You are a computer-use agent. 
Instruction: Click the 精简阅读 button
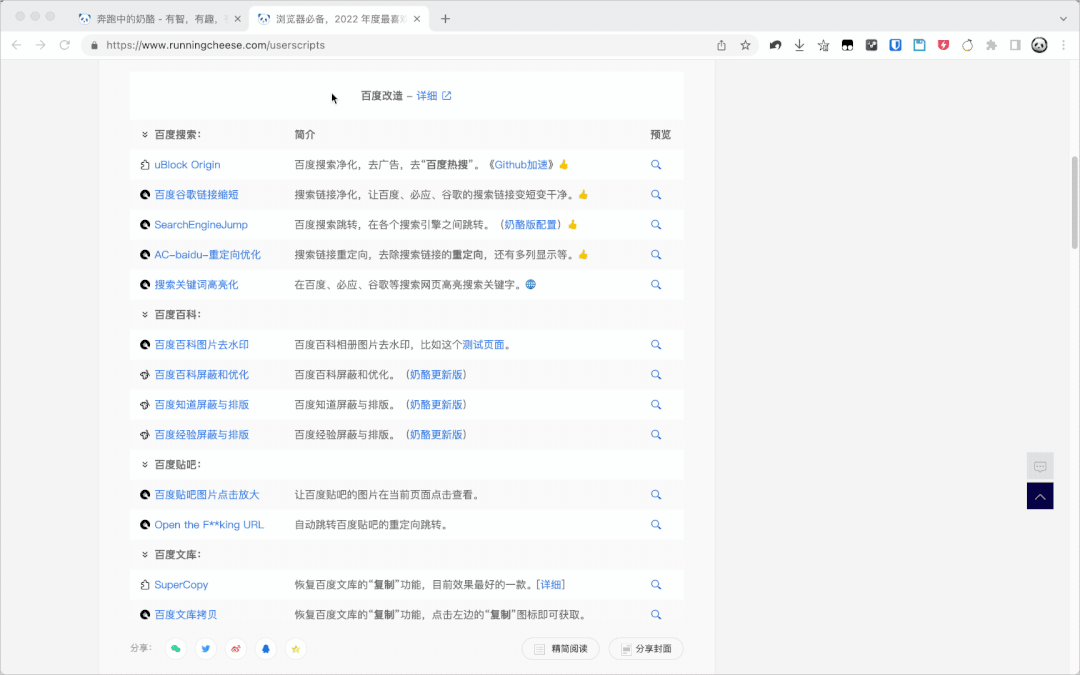pyautogui.click(x=561, y=649)
